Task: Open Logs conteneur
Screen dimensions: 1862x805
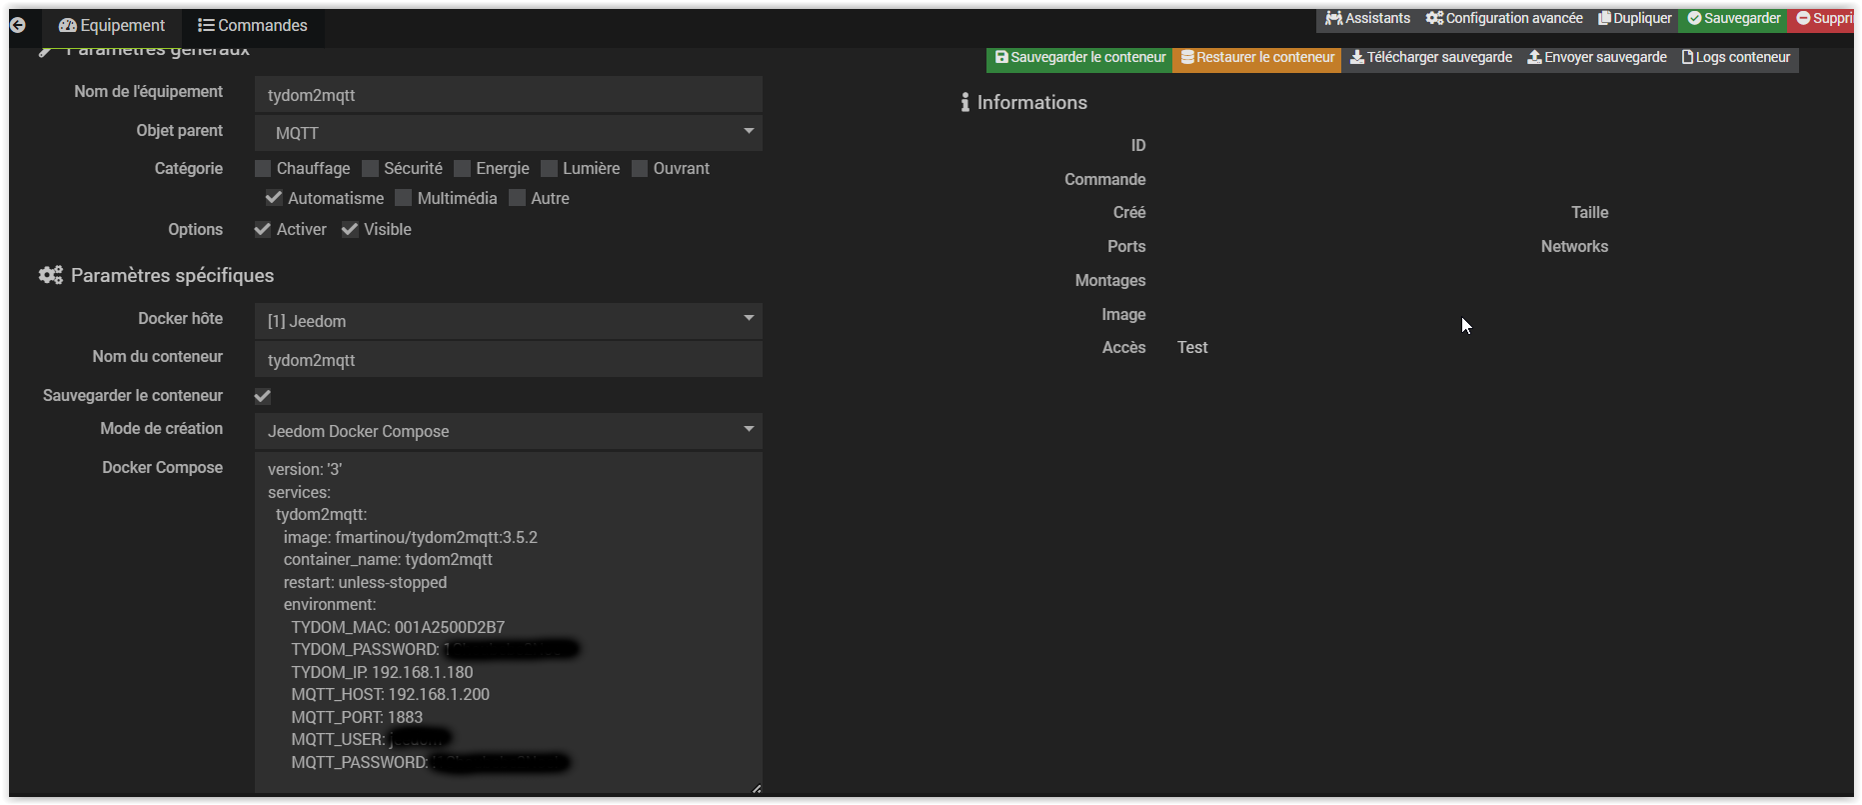Action: pos(1736,58)
